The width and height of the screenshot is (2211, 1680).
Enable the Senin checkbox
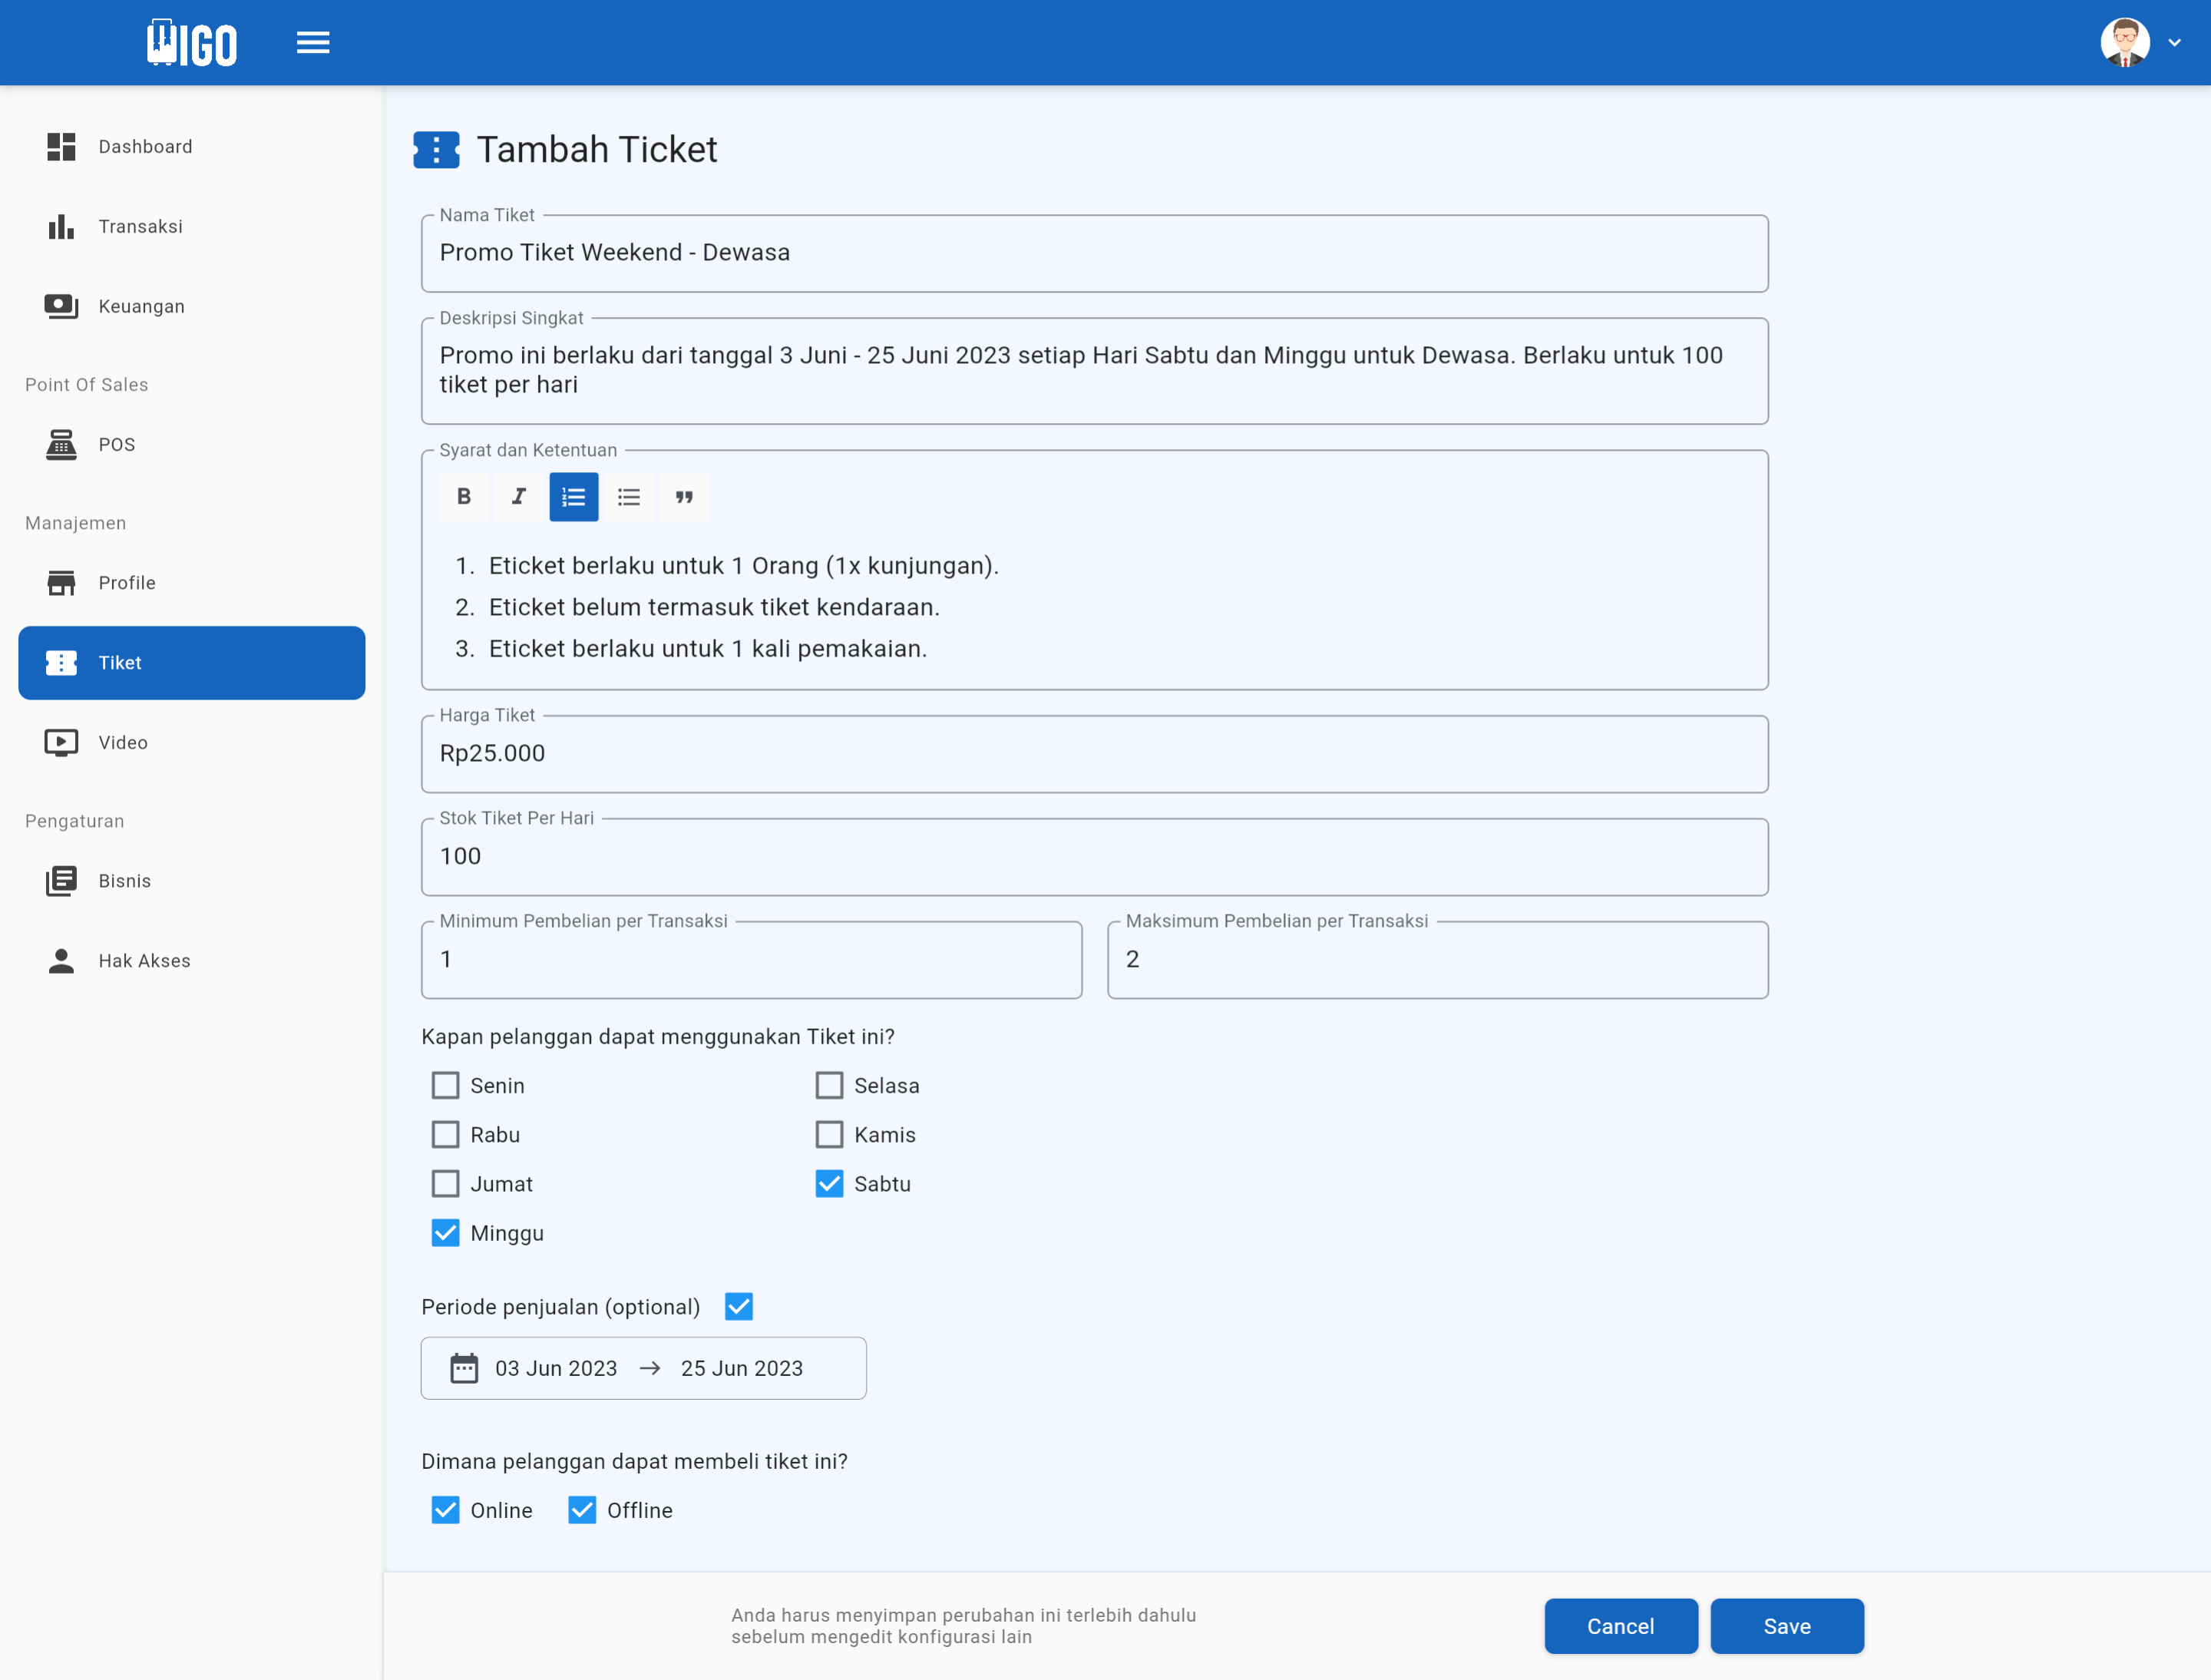(x=445, y=1084)
